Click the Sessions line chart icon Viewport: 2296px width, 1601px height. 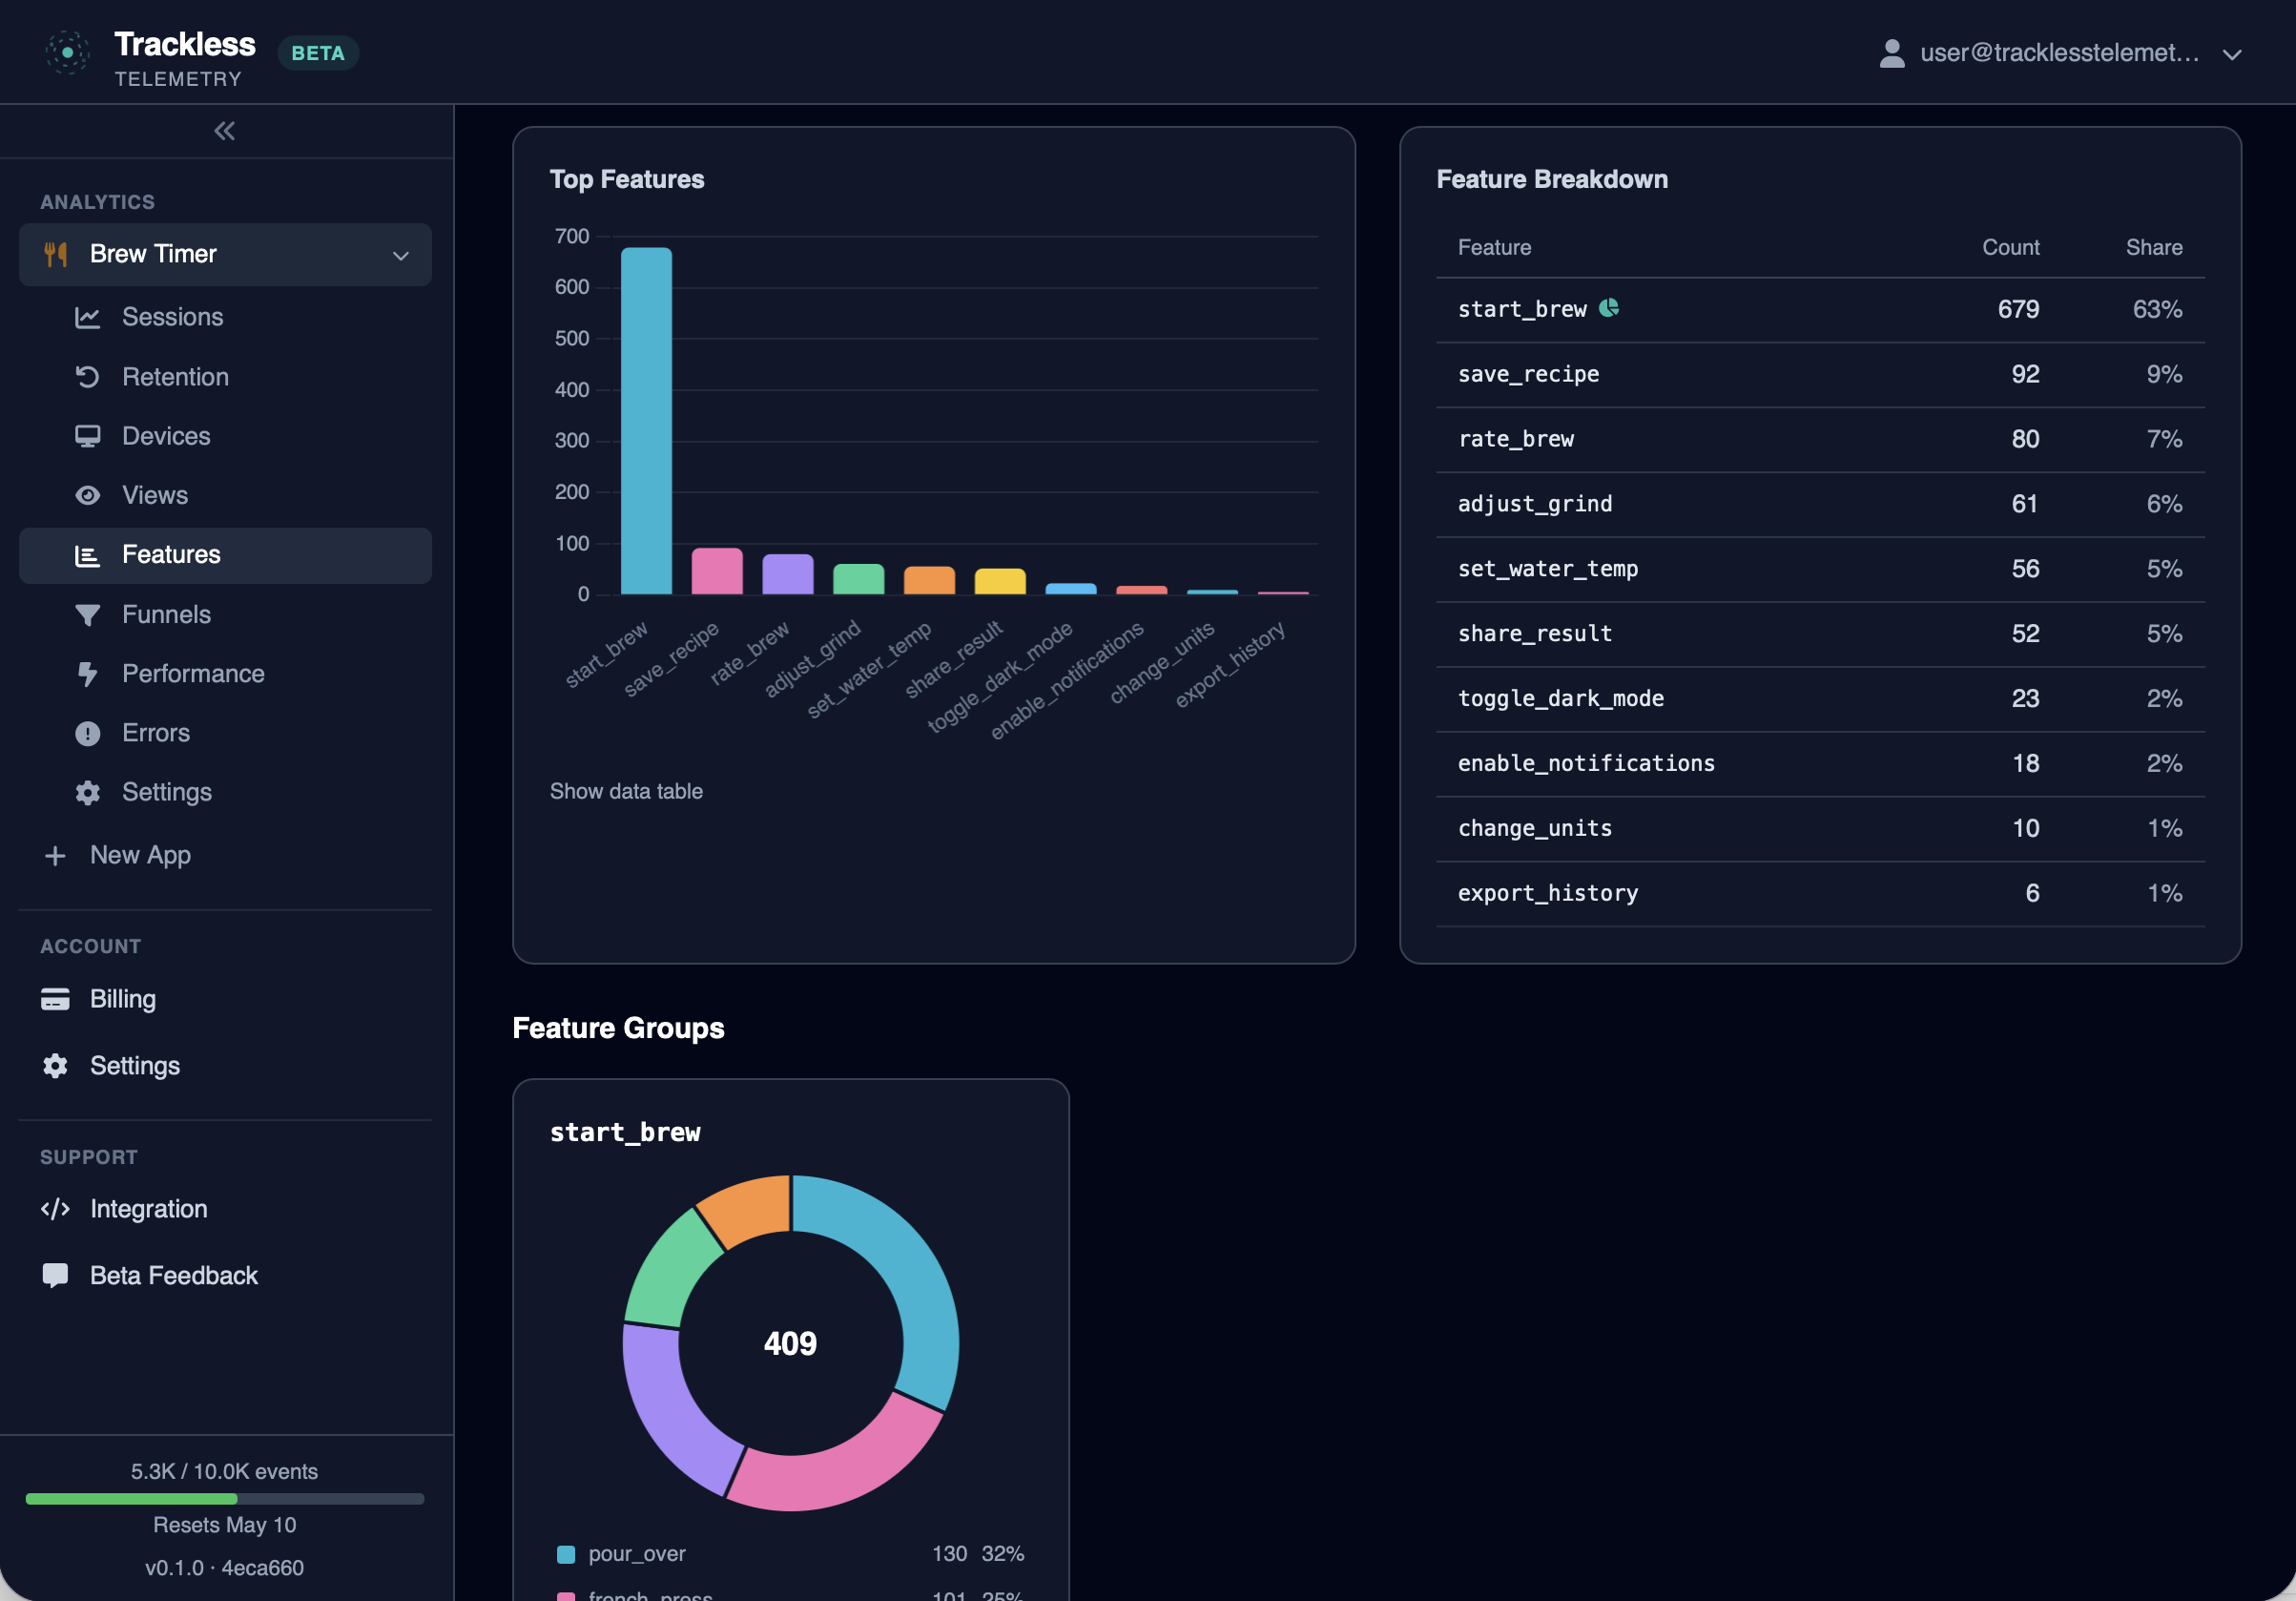click(x=88, y=317)
